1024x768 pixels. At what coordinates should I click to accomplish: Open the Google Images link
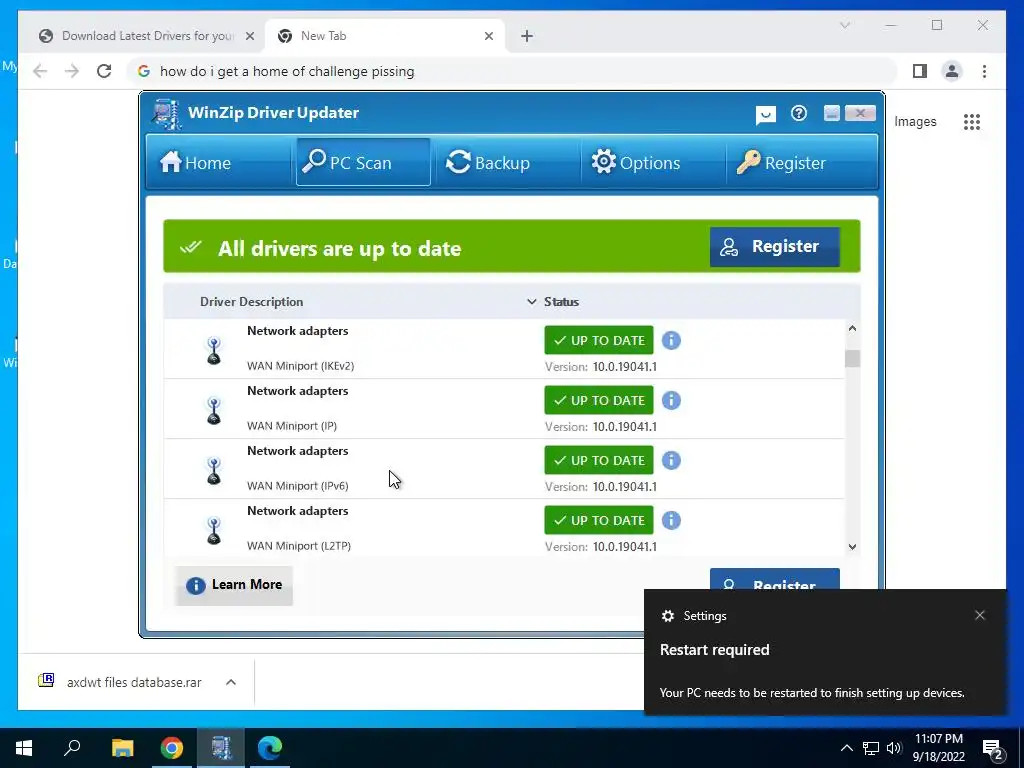point(915,121)
